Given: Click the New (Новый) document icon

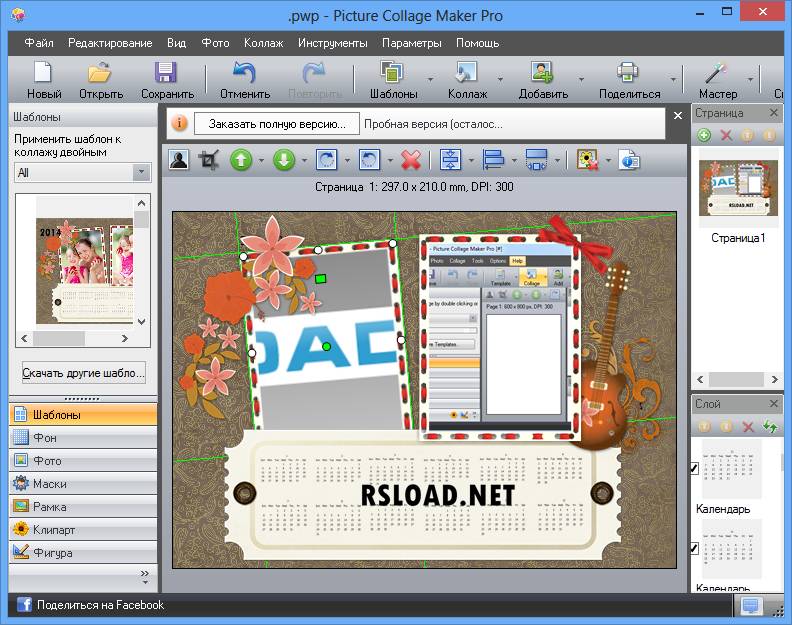Looking at the screenshot, I should 43,72.
